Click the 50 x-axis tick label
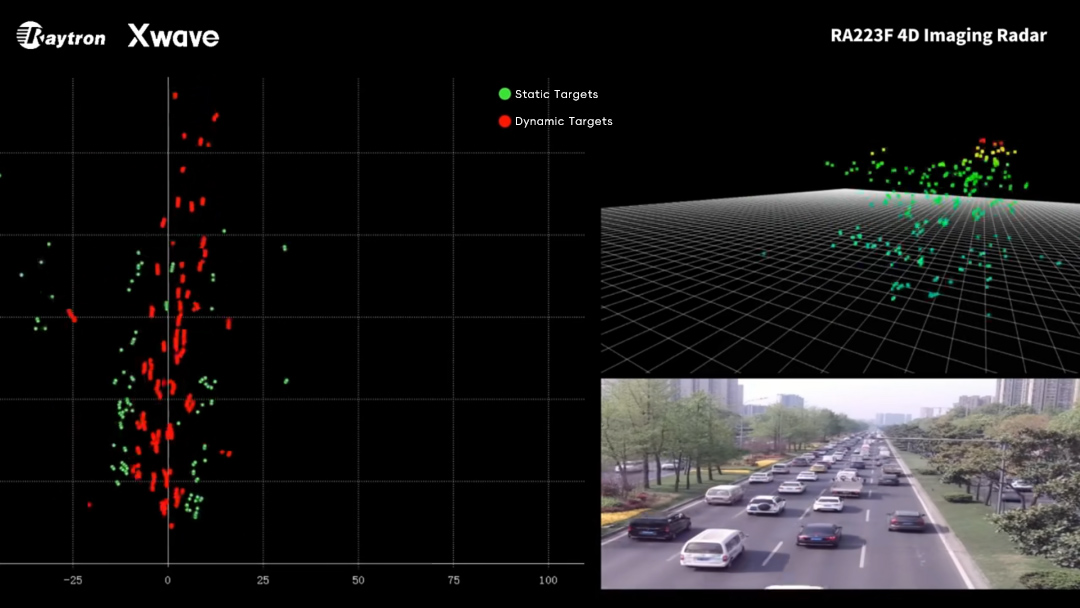The image size is (1080, 608). [x=358, y=579]
